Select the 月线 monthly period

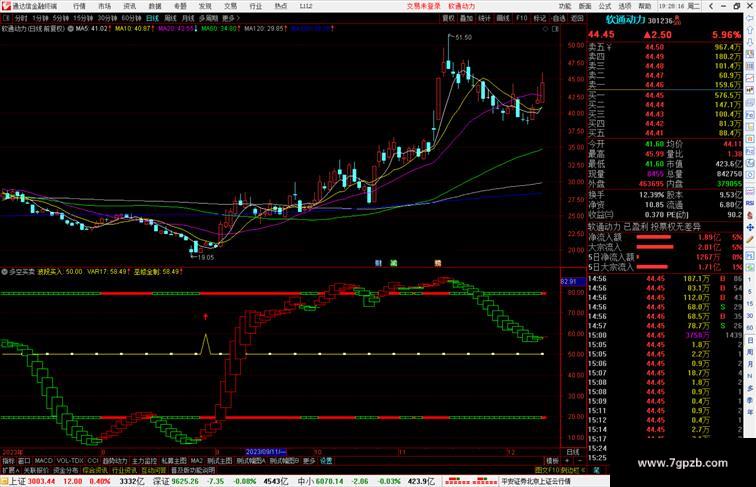(x=188, y=18)
